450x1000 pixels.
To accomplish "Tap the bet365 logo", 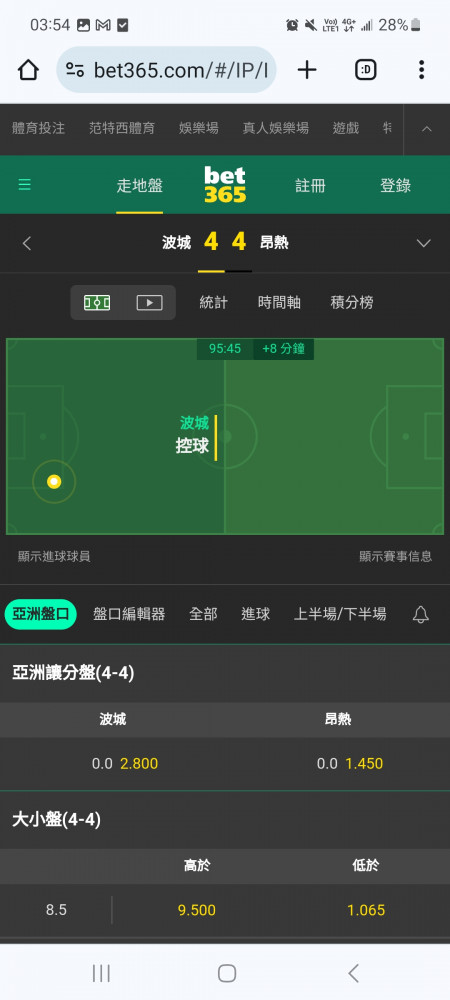I will [x=225, y=184].
